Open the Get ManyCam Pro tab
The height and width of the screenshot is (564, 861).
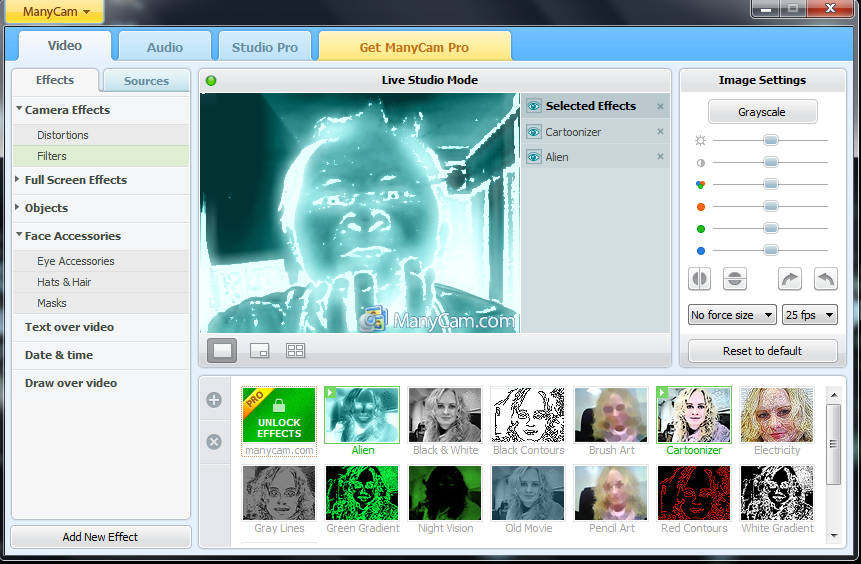(415, 47)
